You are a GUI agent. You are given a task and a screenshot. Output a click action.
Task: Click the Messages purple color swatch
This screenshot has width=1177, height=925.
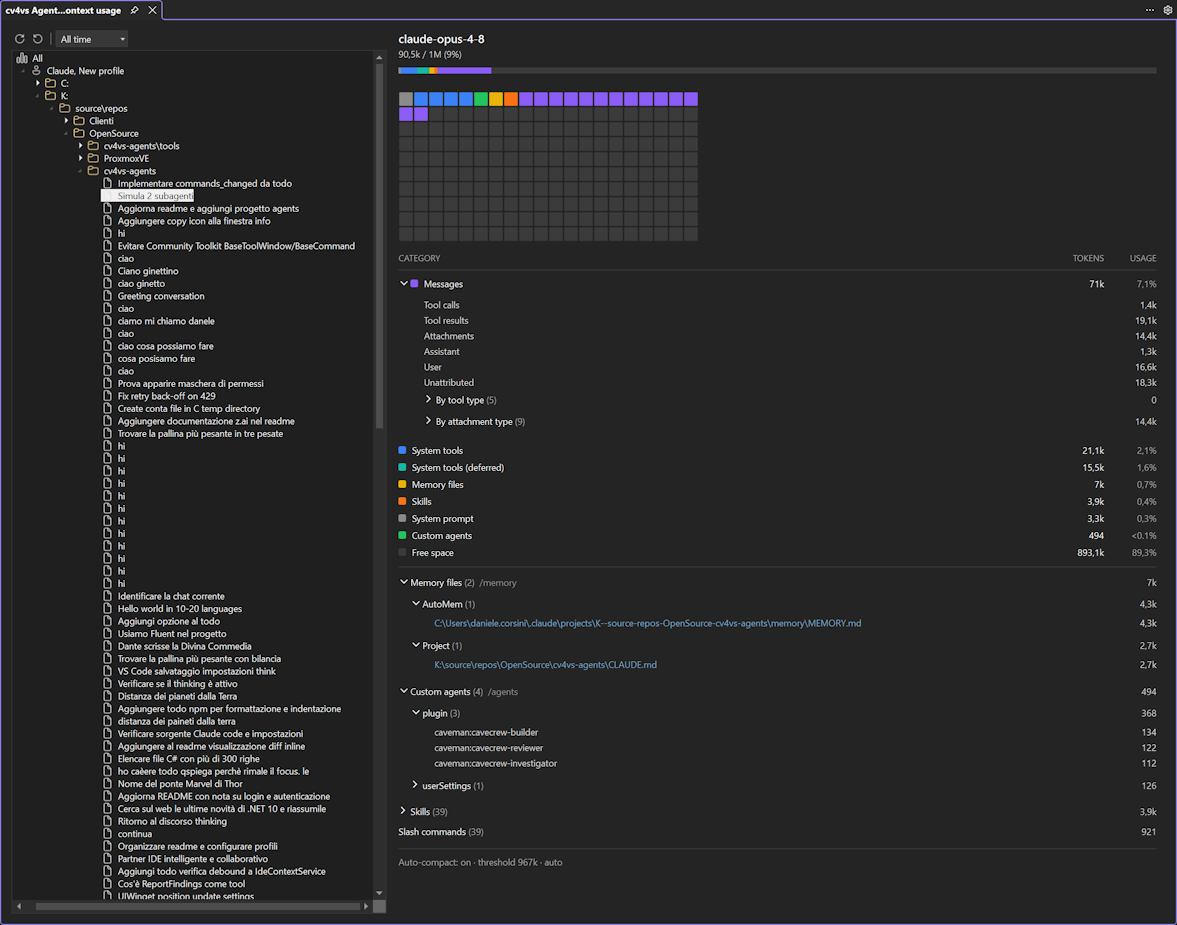(x=414, y=284)
